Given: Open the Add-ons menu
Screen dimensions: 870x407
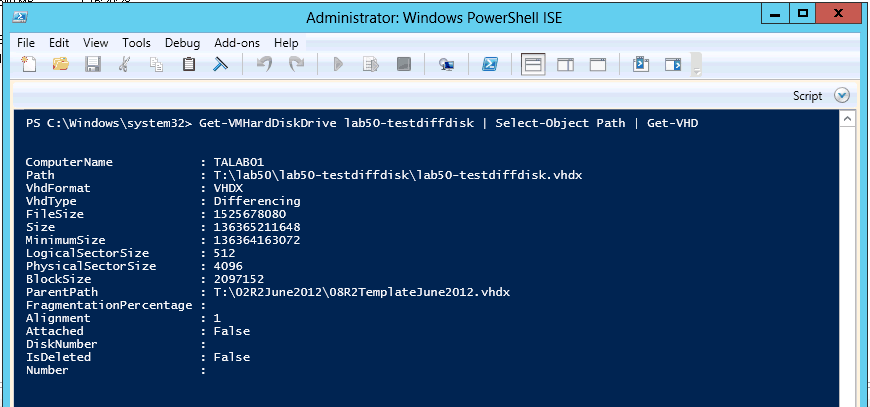Looking at the screenshot, I should [x=236, y=43].
